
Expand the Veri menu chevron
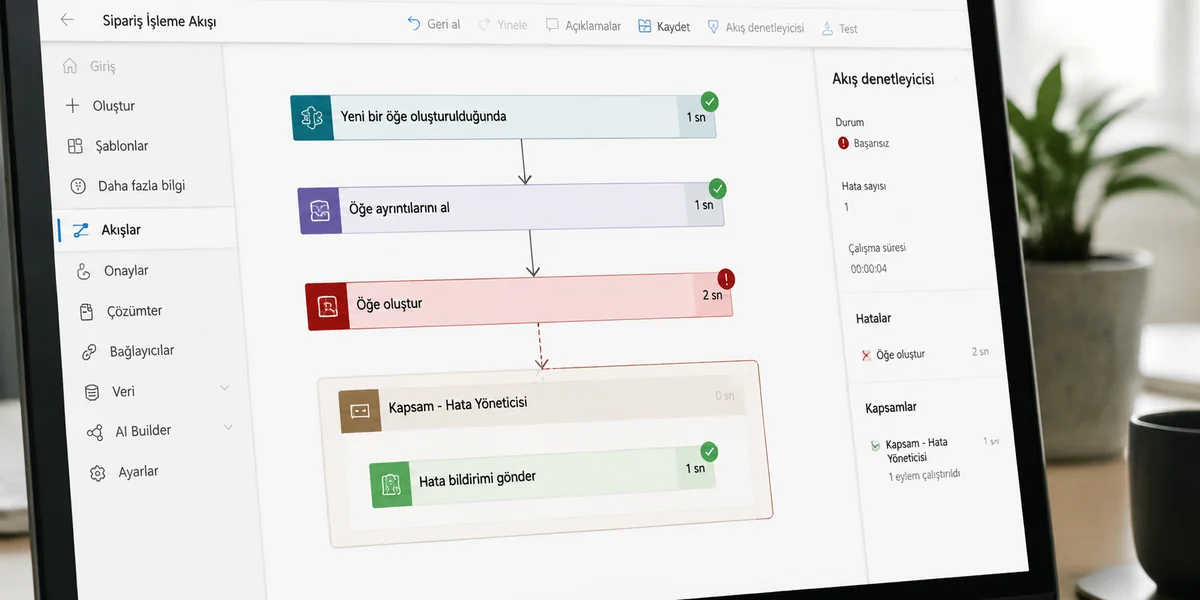coord(225,388)
